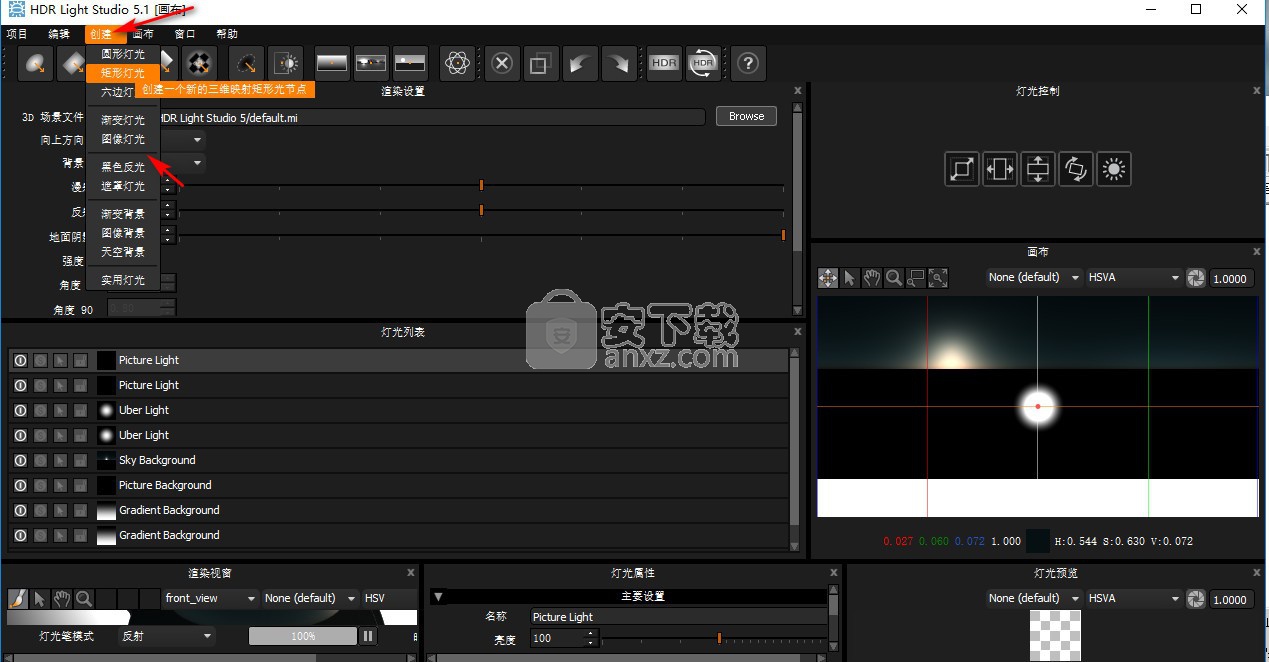The height and width of the screenshot is (662, 1269).
Task: Click the 亮度 brightness slider handle
Action: (719, 637)
